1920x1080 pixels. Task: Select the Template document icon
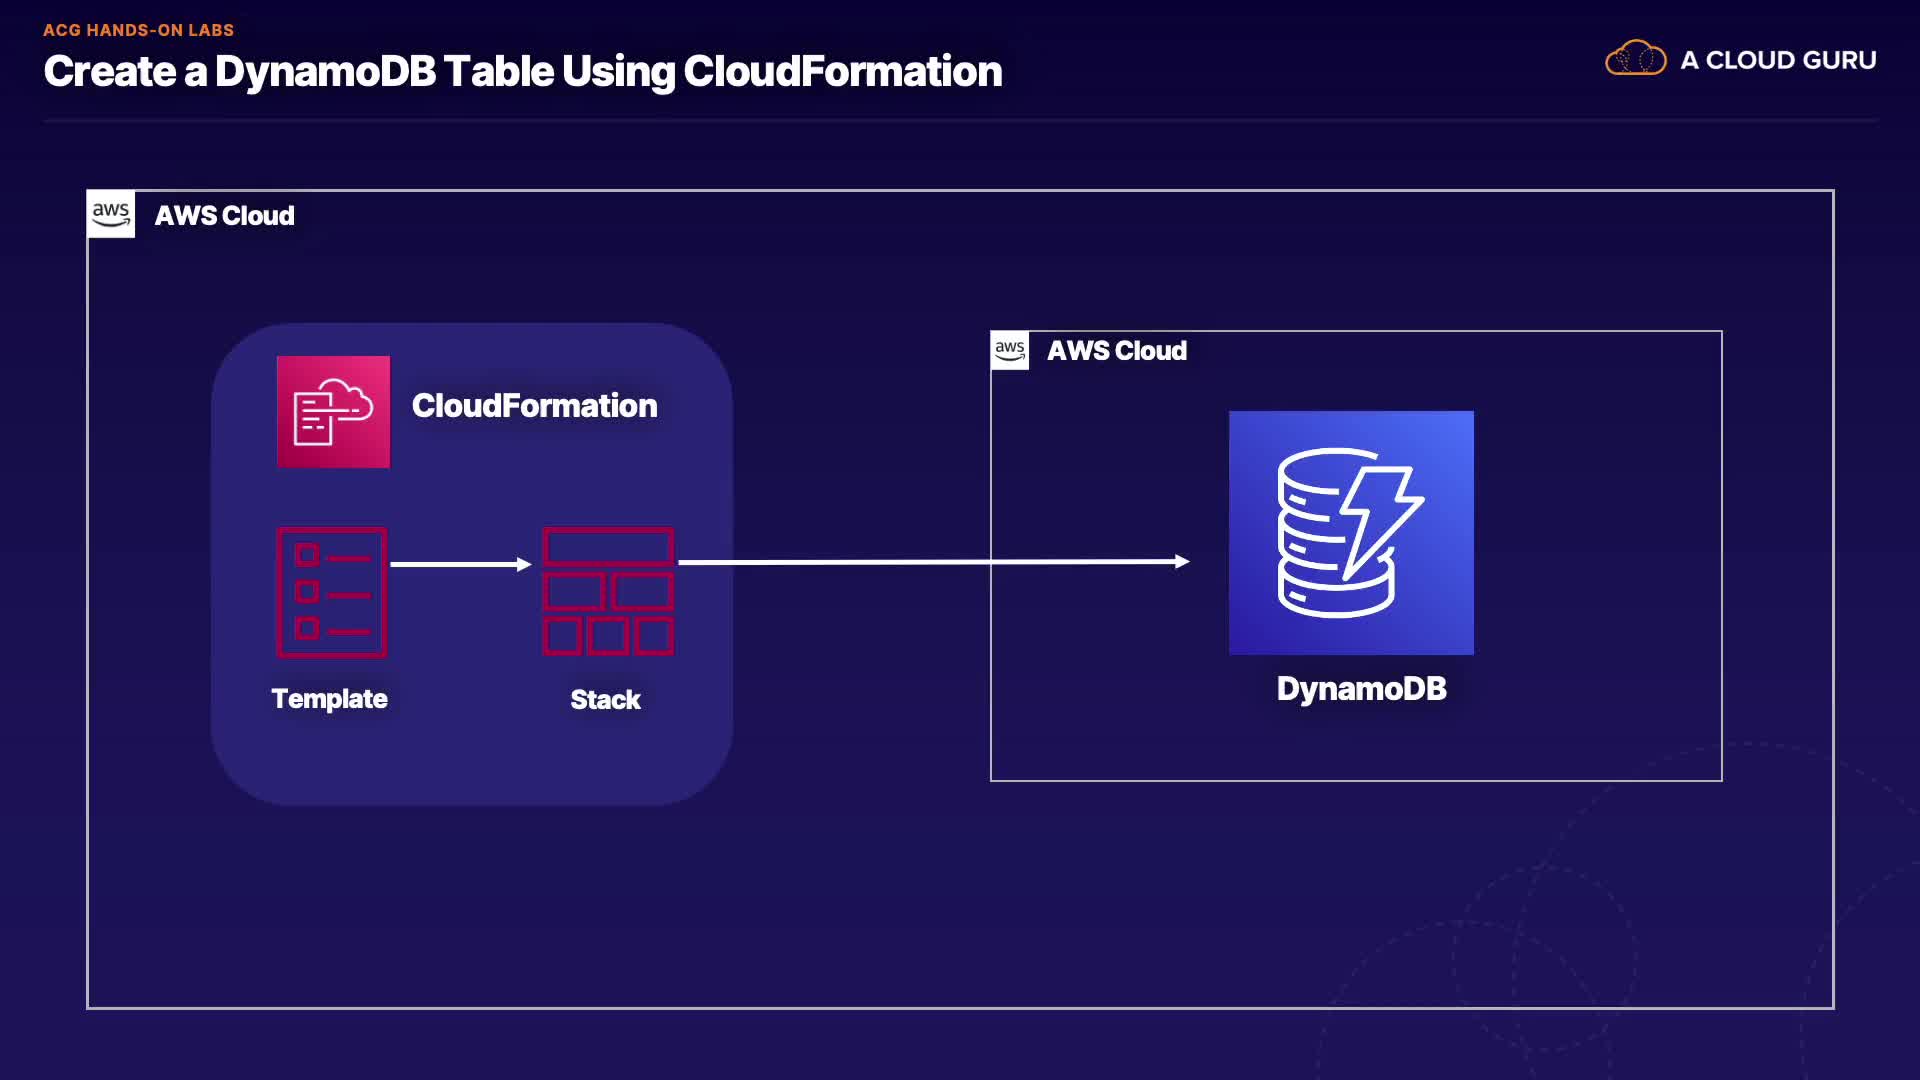(331, 592)
